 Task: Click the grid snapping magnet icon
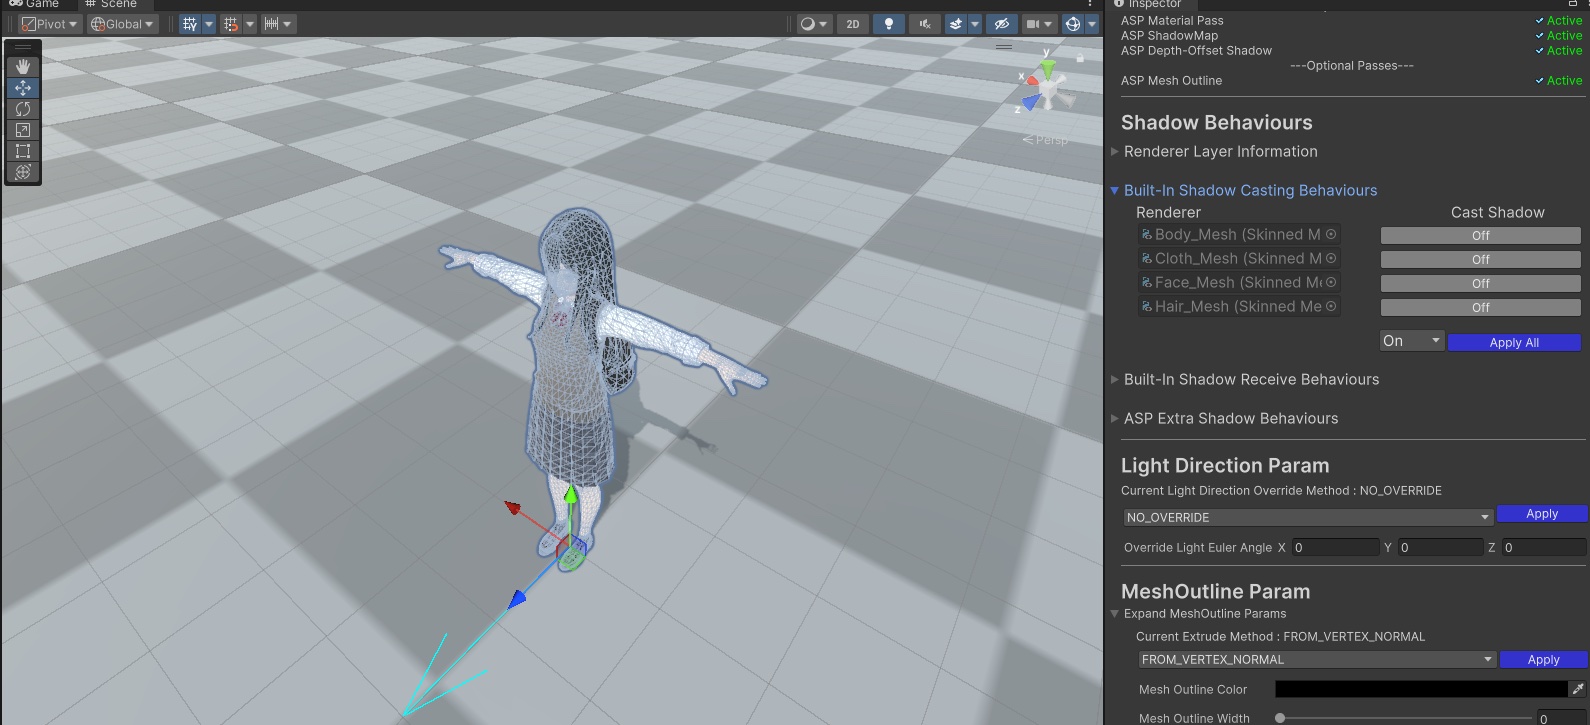pos(231,24)
